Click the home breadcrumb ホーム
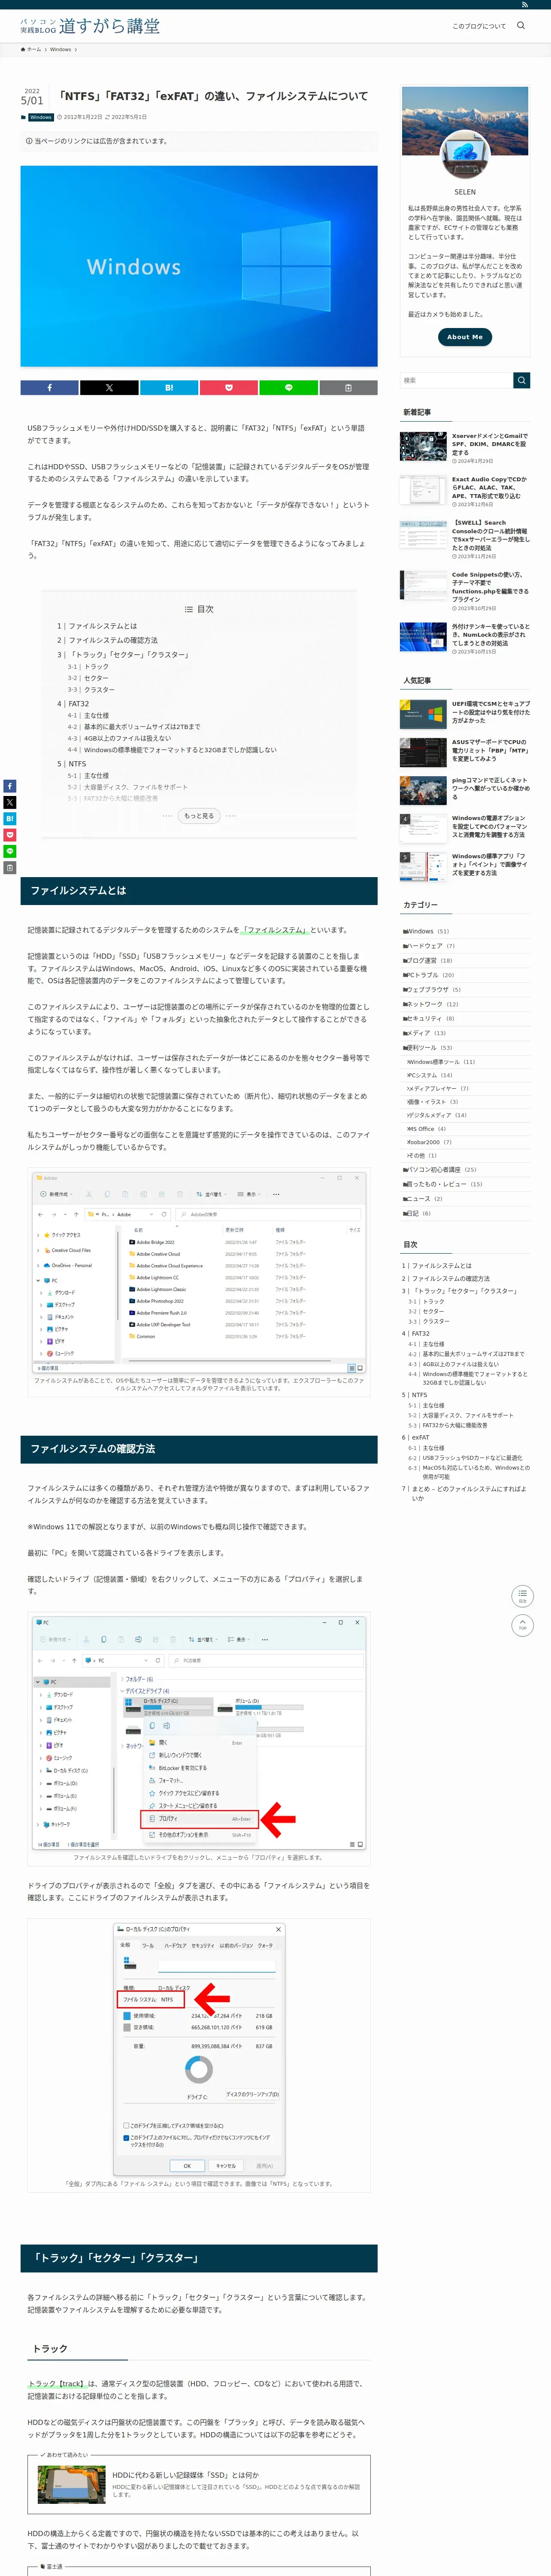551x2576 pixels. click(31, 49)
